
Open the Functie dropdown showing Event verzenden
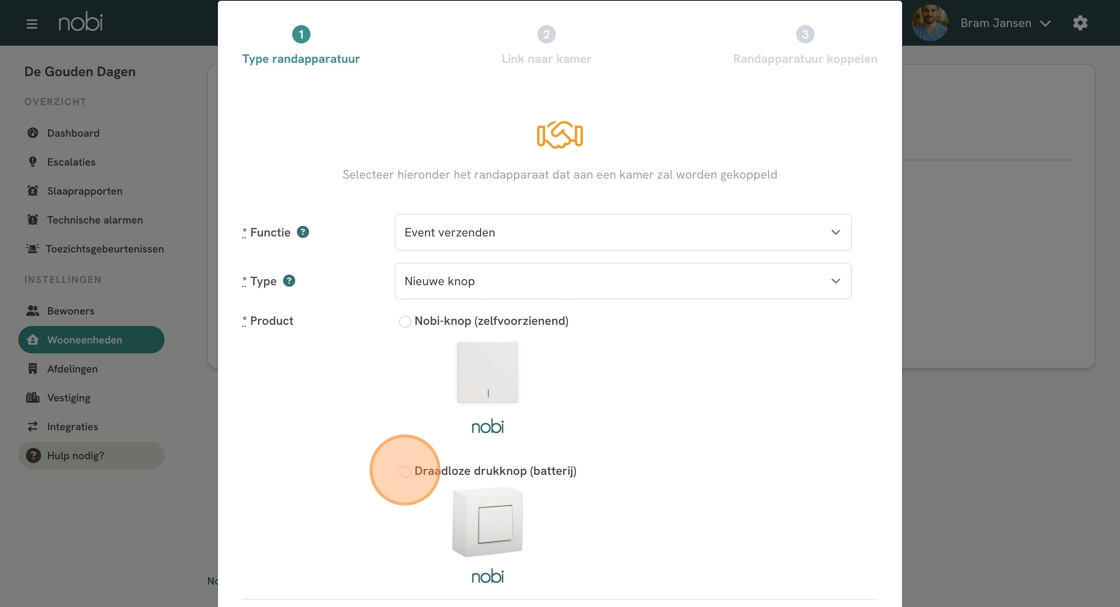click(x=622, y=233)
